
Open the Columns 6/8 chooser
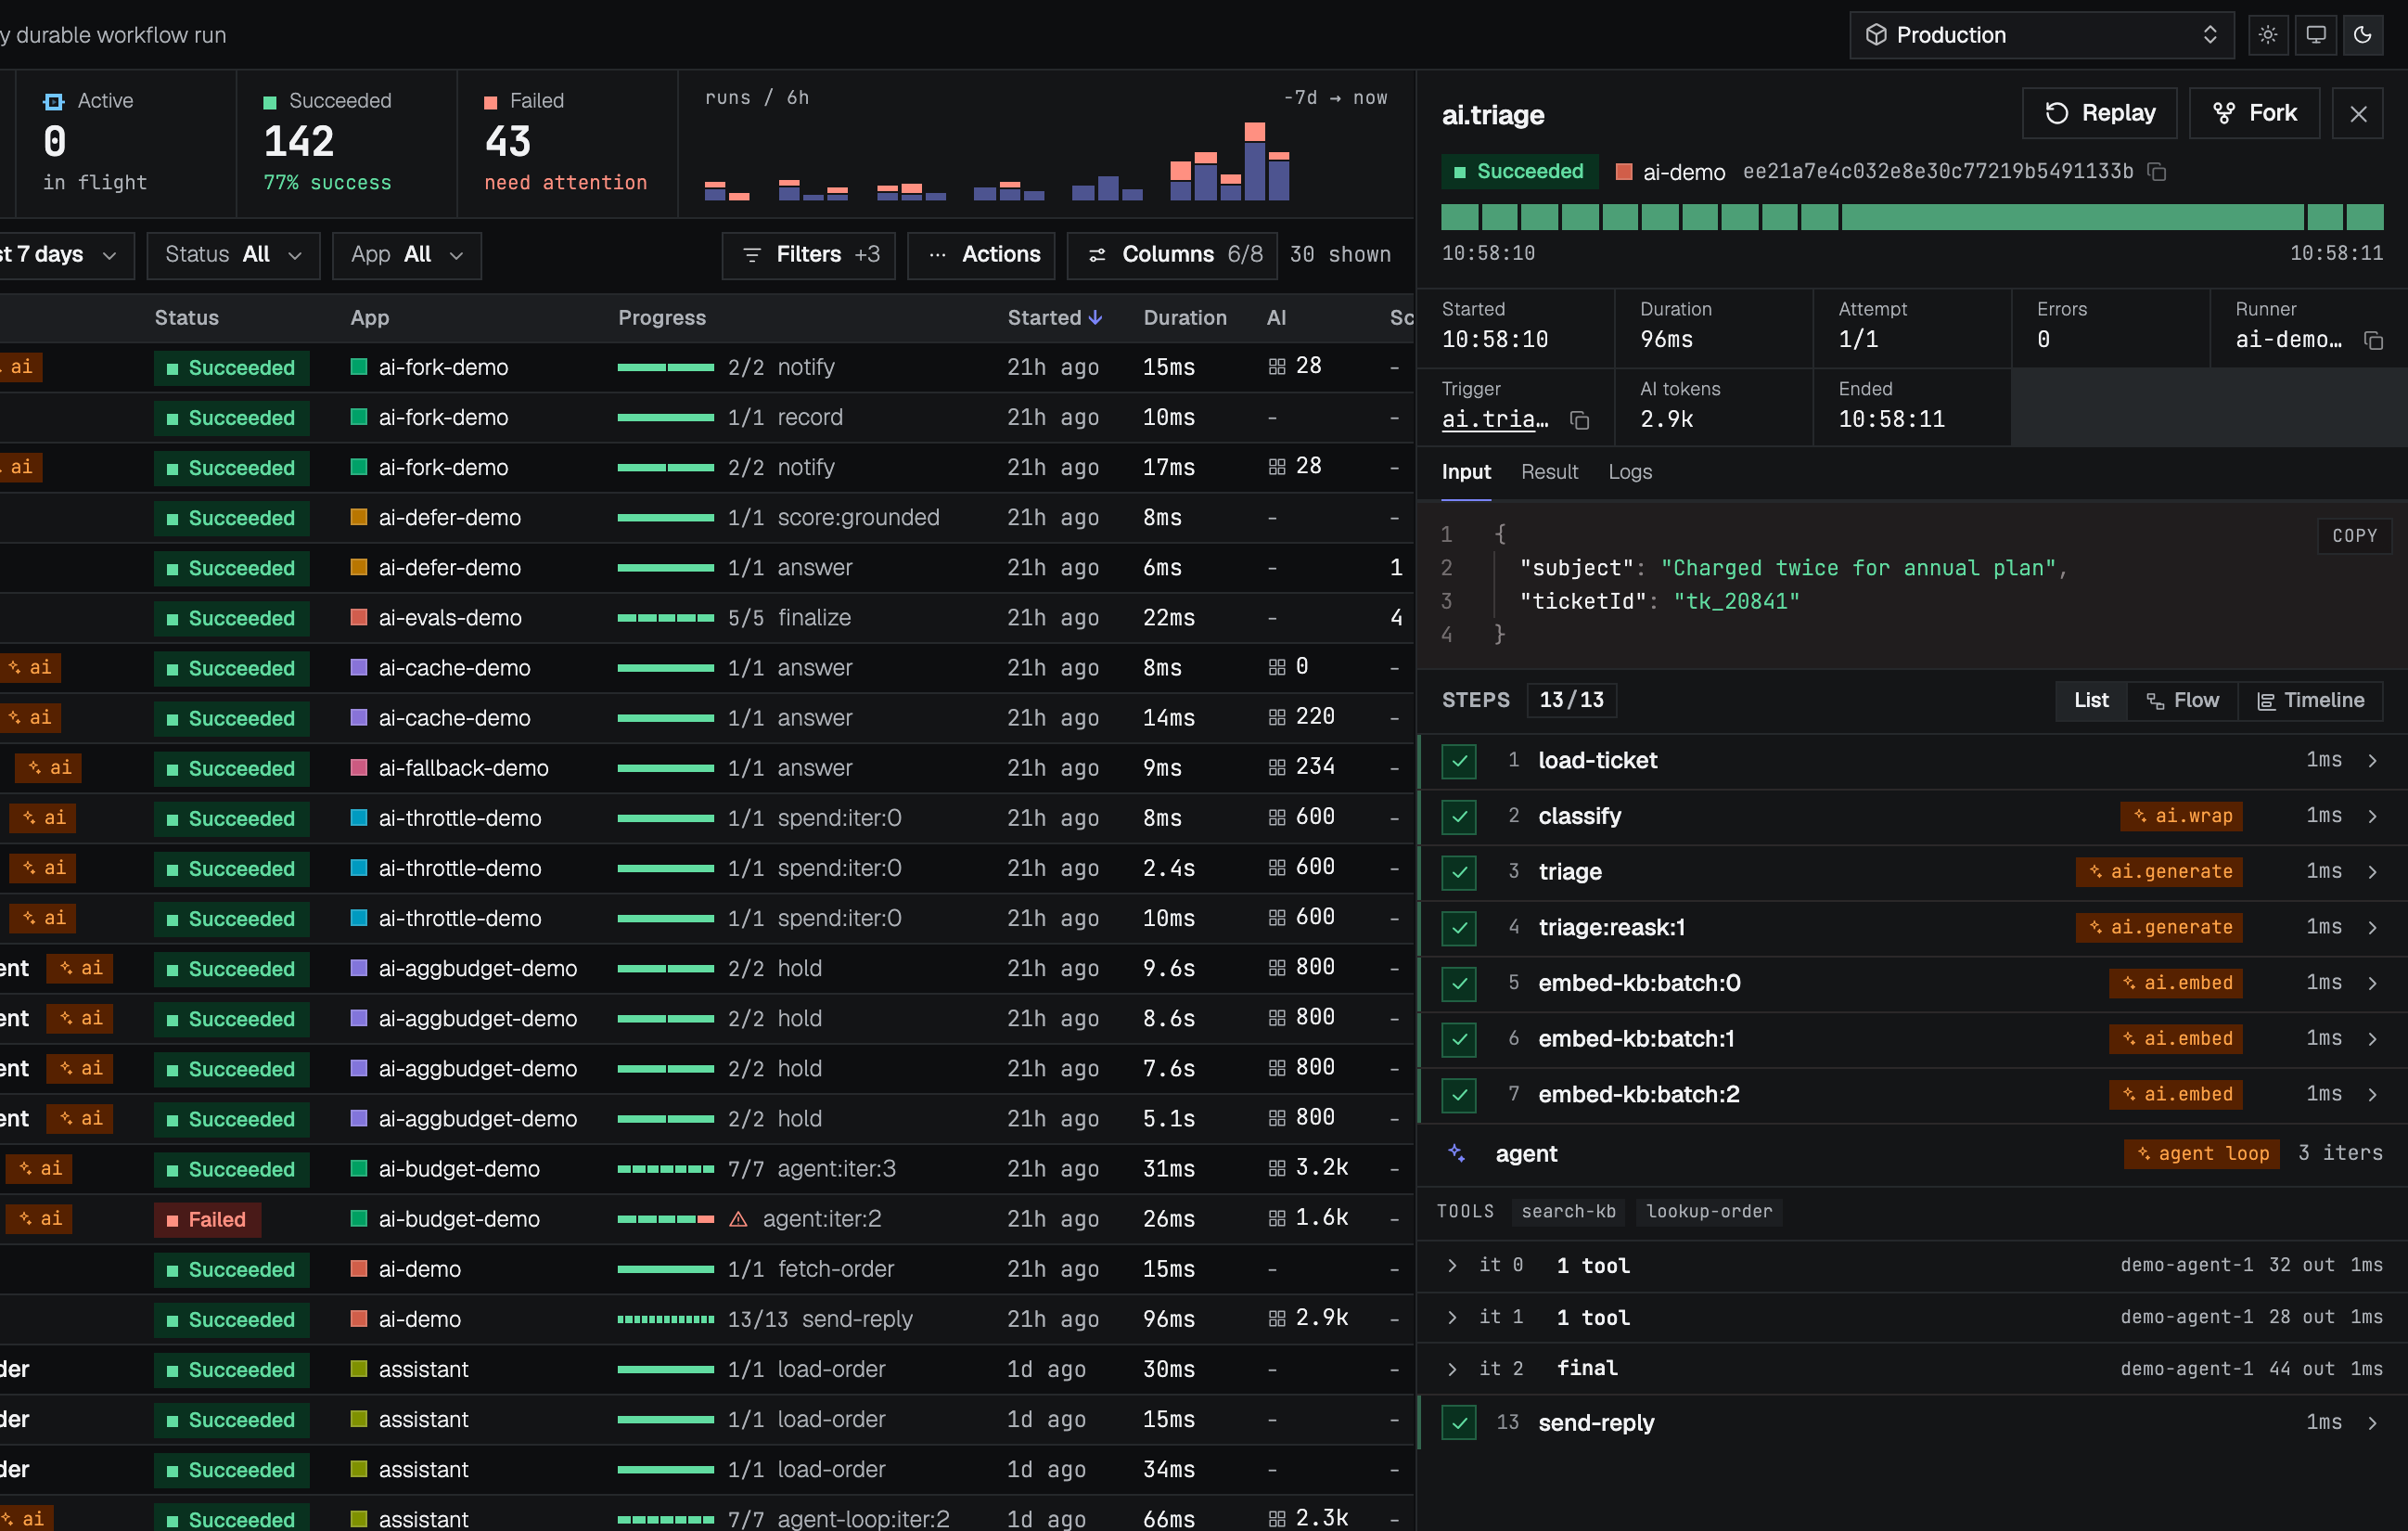[1172, 255]
